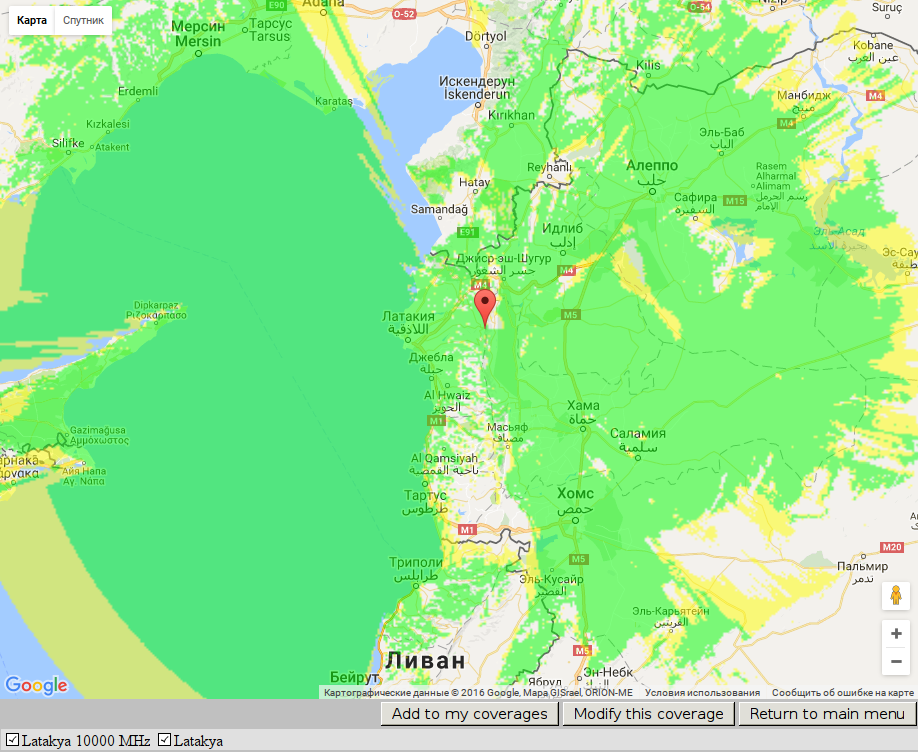Click the Алеппо city label

pyautogui.click(x=652, y=165)
